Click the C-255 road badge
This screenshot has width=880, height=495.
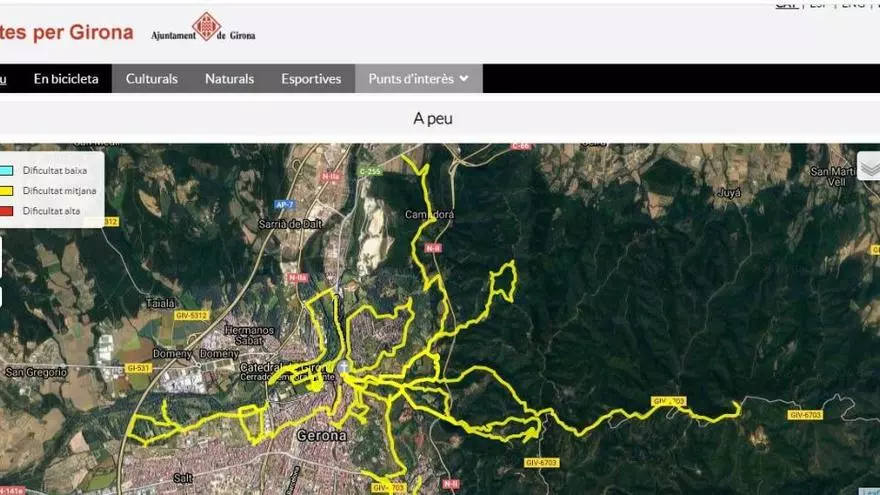click(x=370, y=171)
